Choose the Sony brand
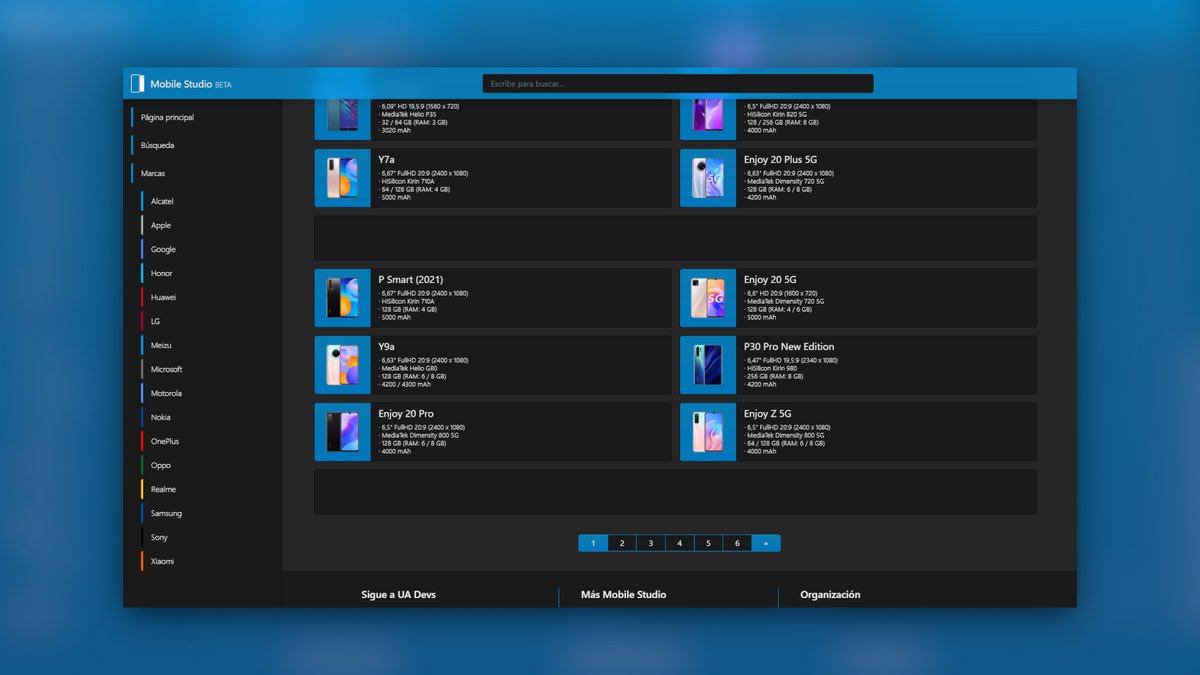This screenshot has height=675, width=1200. 159,537
